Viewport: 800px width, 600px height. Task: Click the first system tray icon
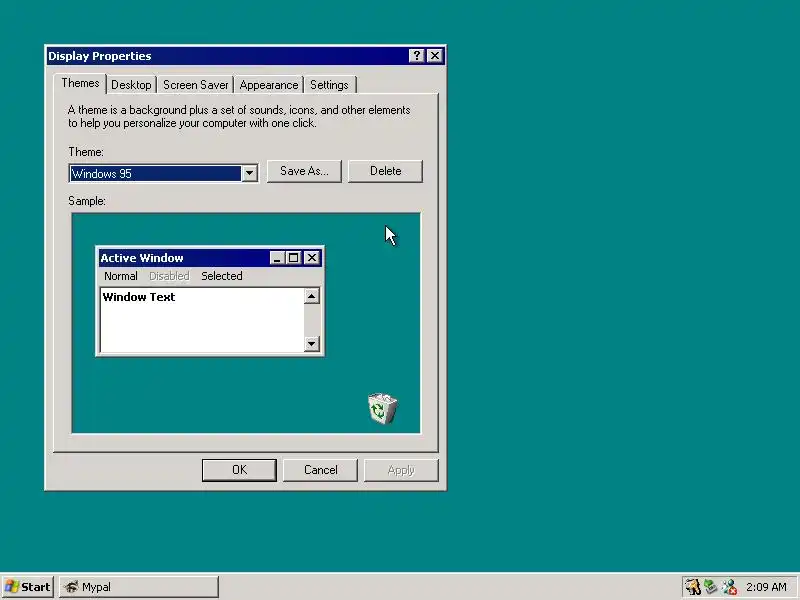pos(693,587)
